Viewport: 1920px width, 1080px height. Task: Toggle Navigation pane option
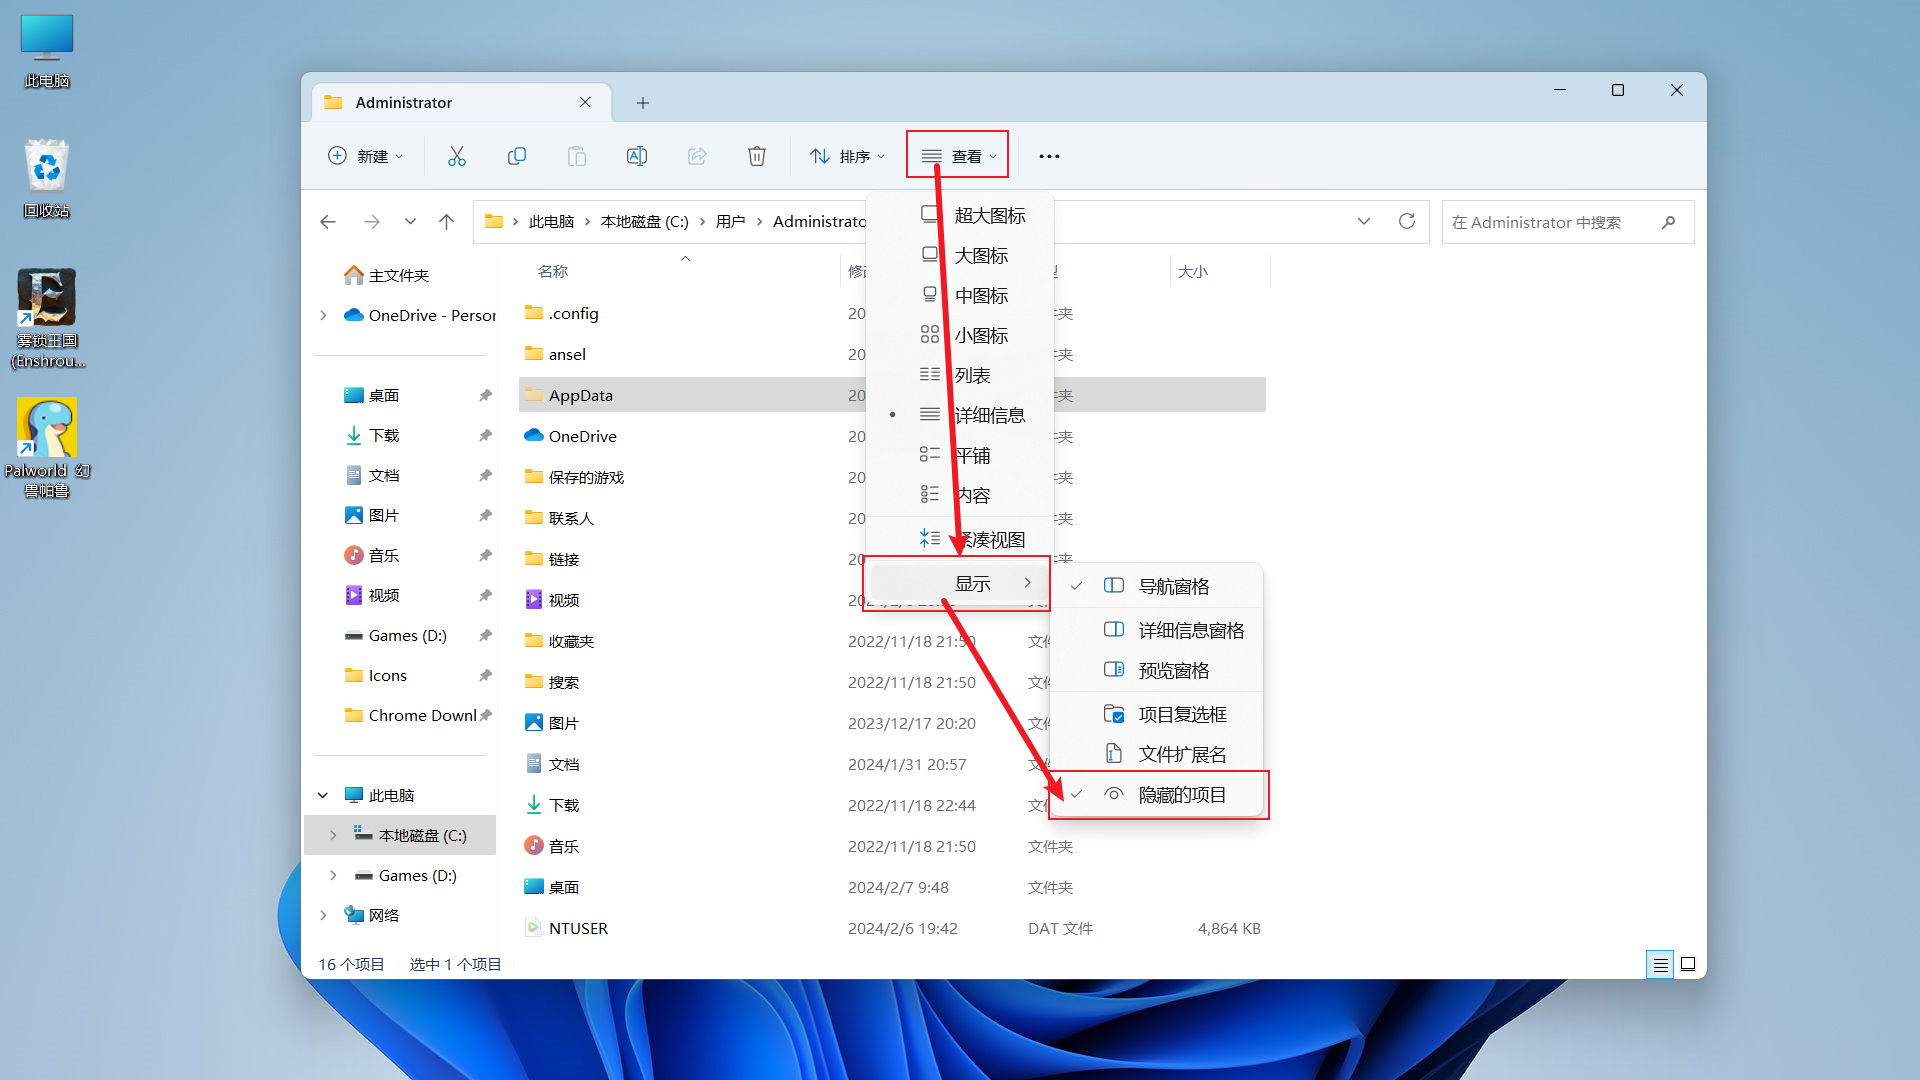click(x=1158, y=586)
